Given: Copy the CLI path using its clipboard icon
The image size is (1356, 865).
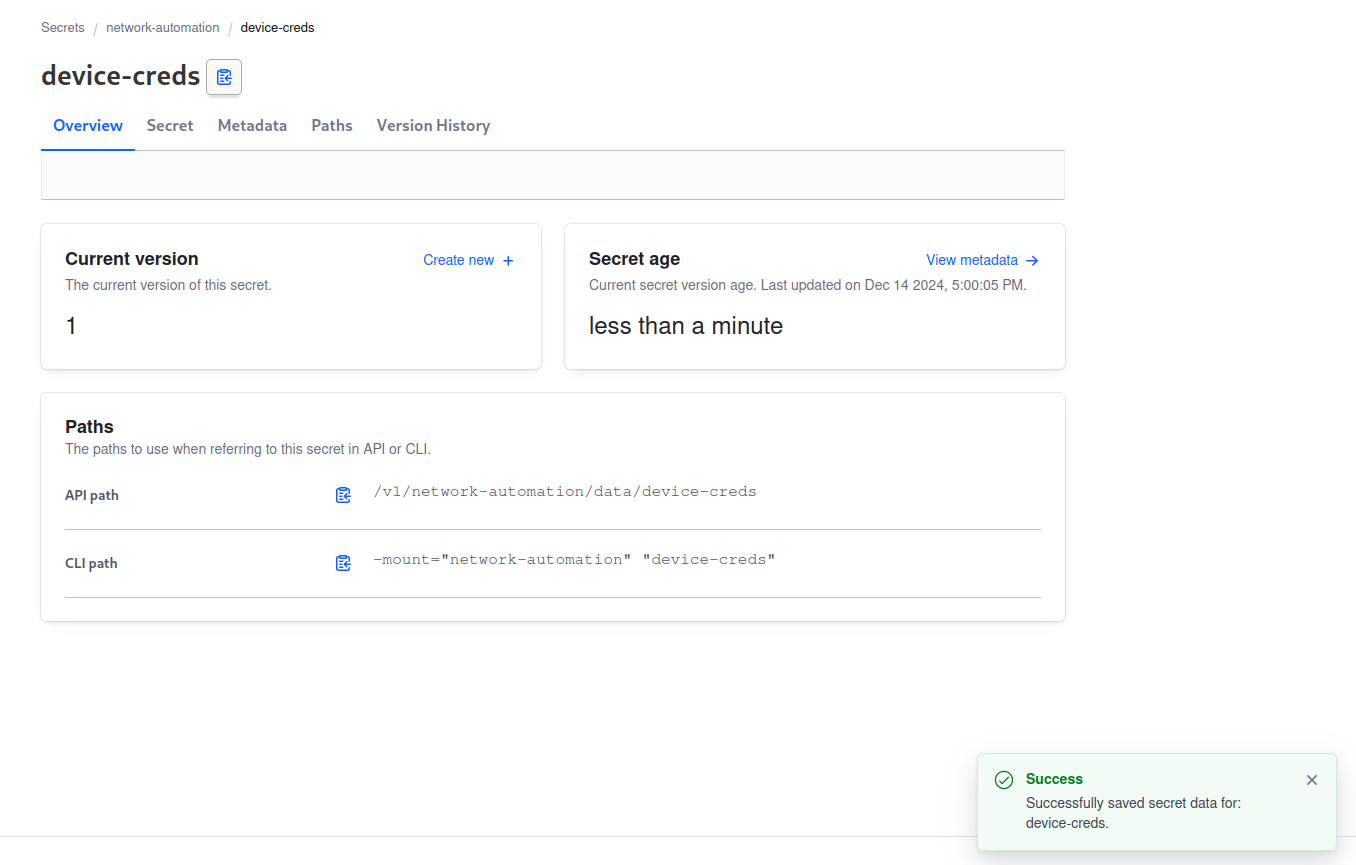Looking at the screenshot, I should [x=343, y=563].
